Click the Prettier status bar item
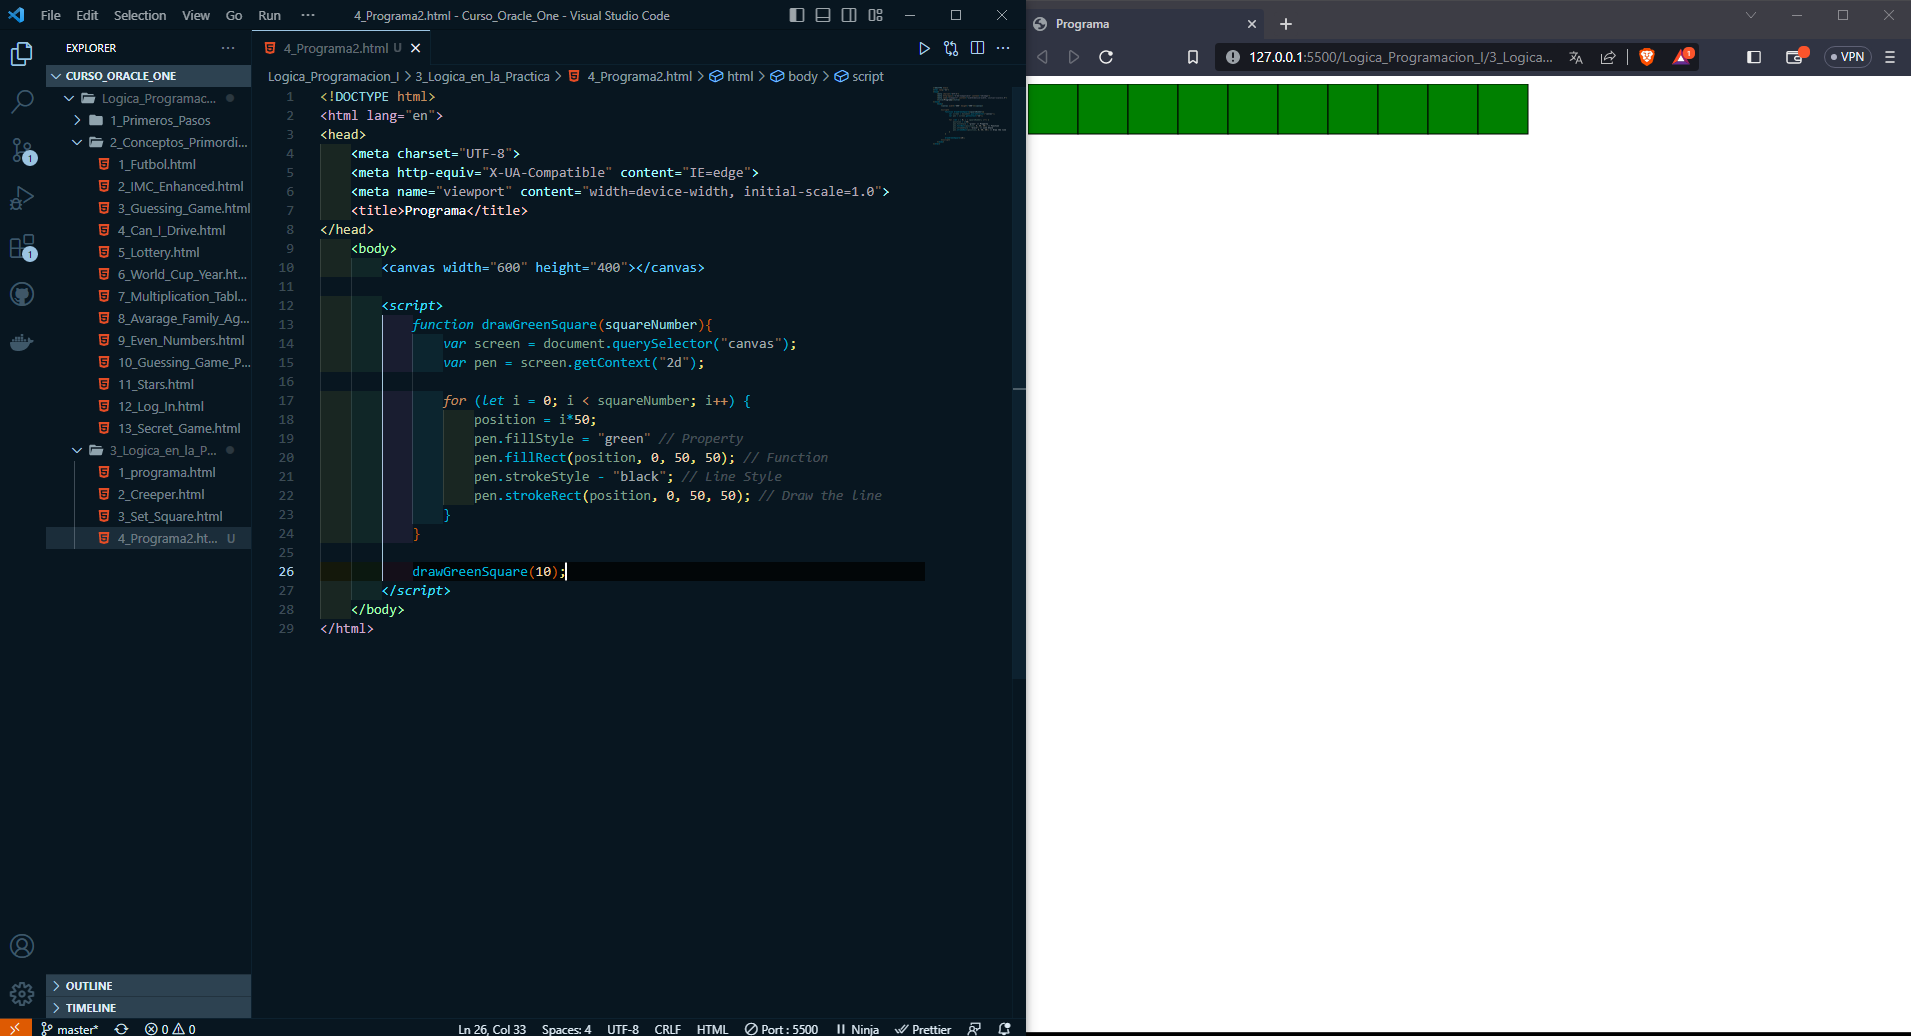 pos(923,1029)
